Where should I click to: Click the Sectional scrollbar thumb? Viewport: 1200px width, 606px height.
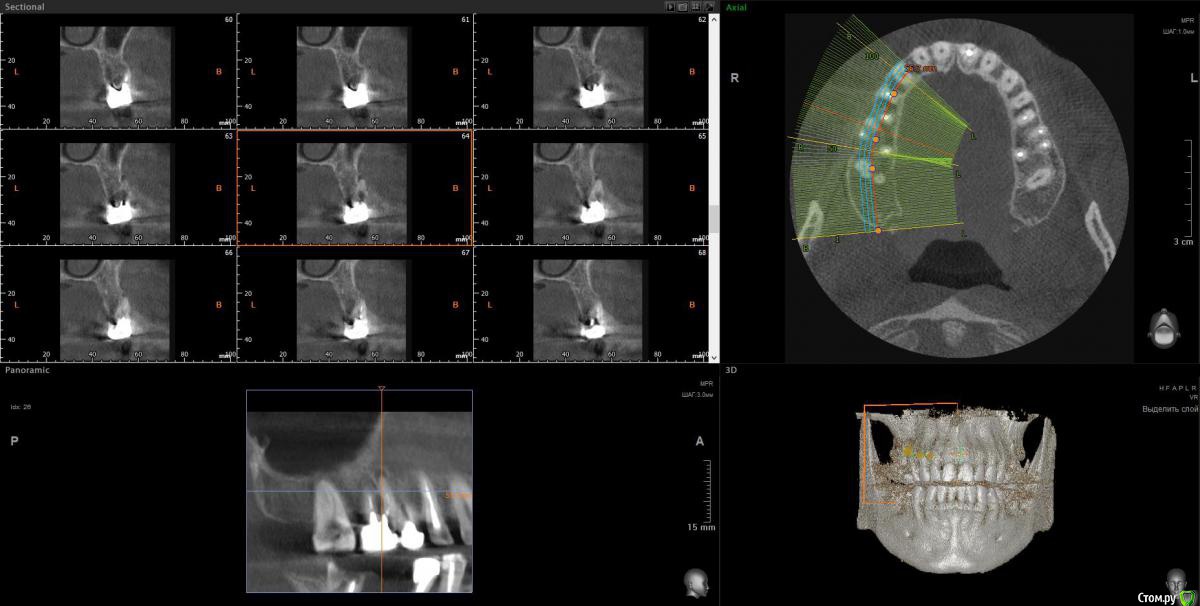(713, 218)
